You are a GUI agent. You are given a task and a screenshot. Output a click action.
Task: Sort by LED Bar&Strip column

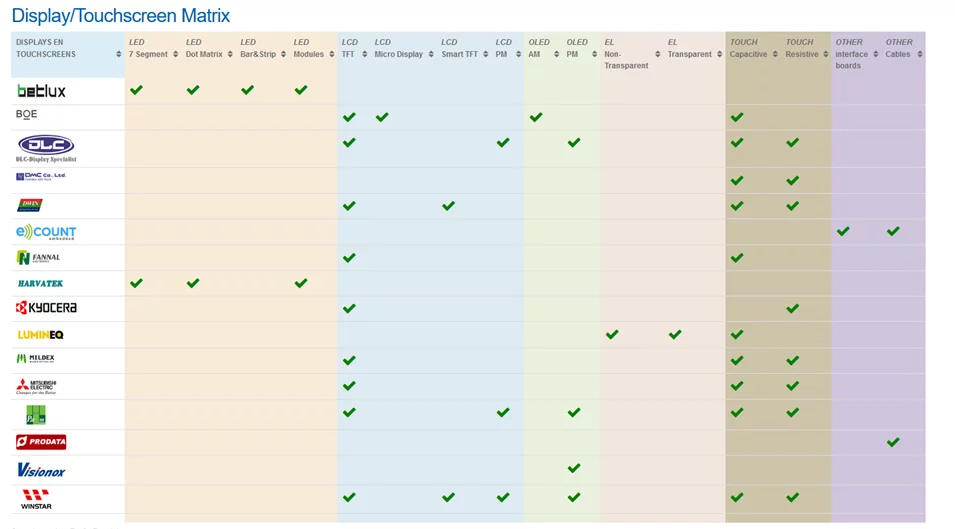tap(283, 54)
